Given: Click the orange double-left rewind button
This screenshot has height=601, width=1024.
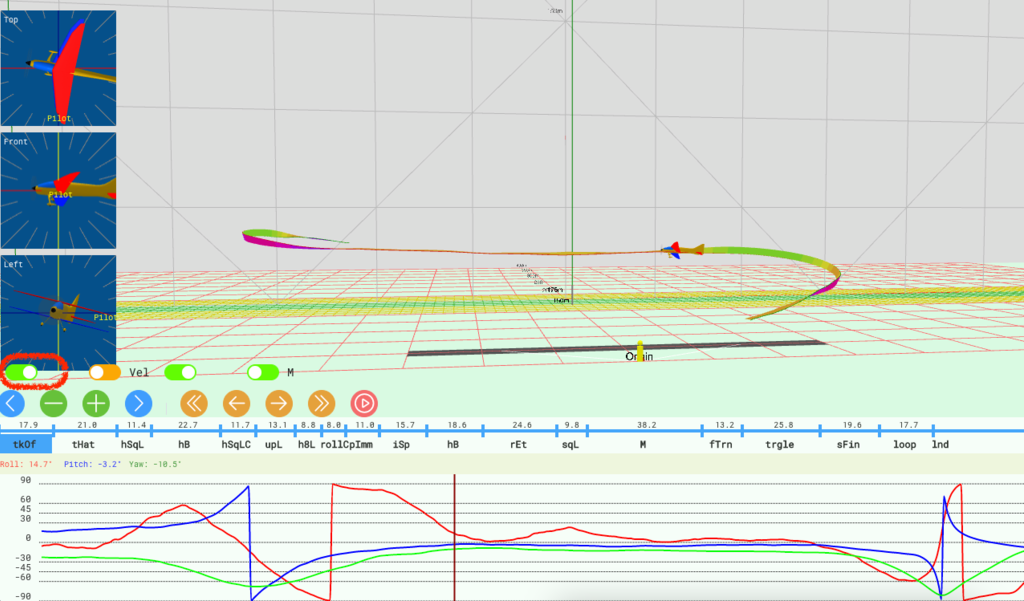Looking at the screenshot, I should (194, 404).
